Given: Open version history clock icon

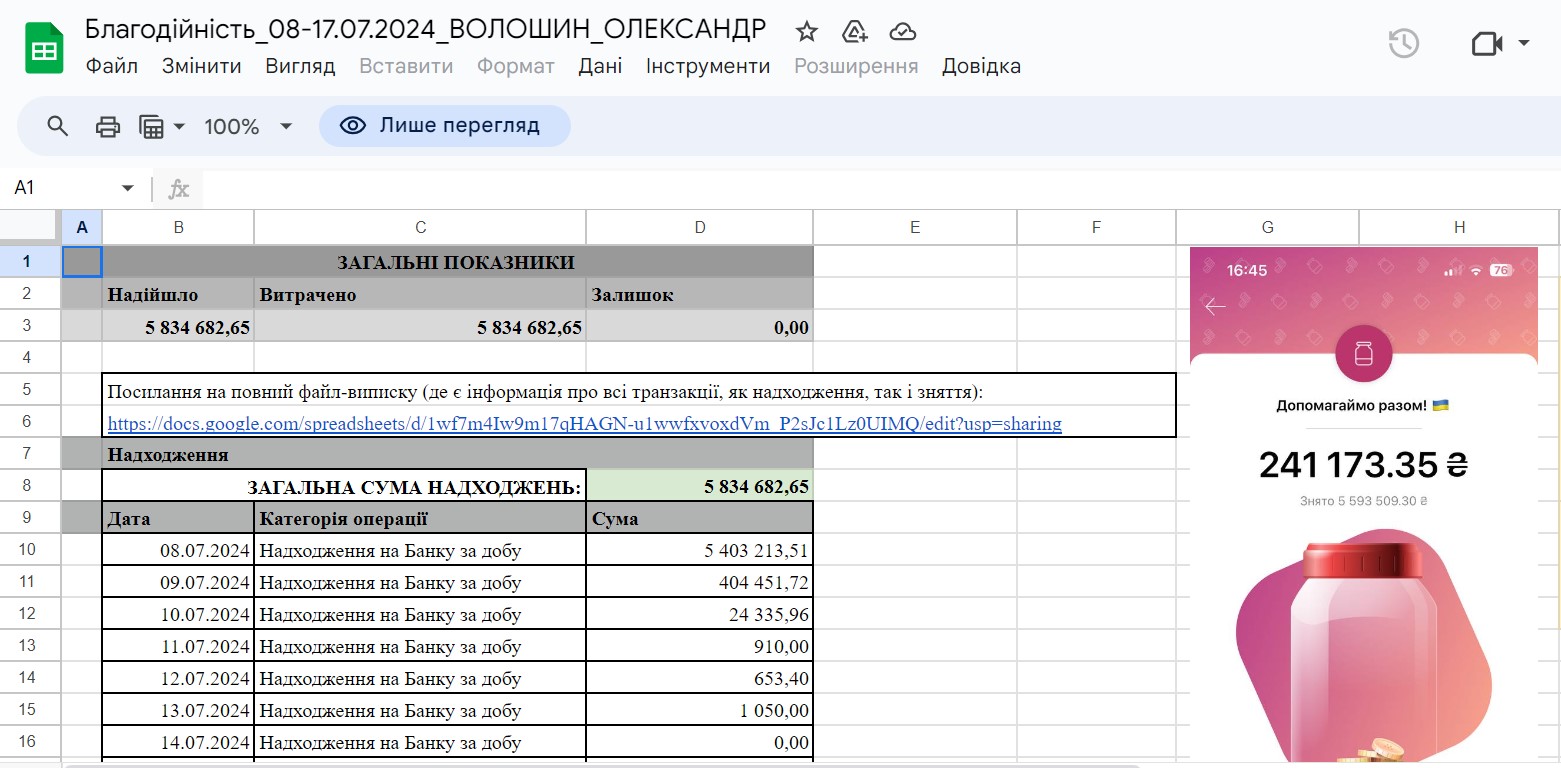Looking at the screenshot, I should pyautogui.click(x=1404, y=44).
